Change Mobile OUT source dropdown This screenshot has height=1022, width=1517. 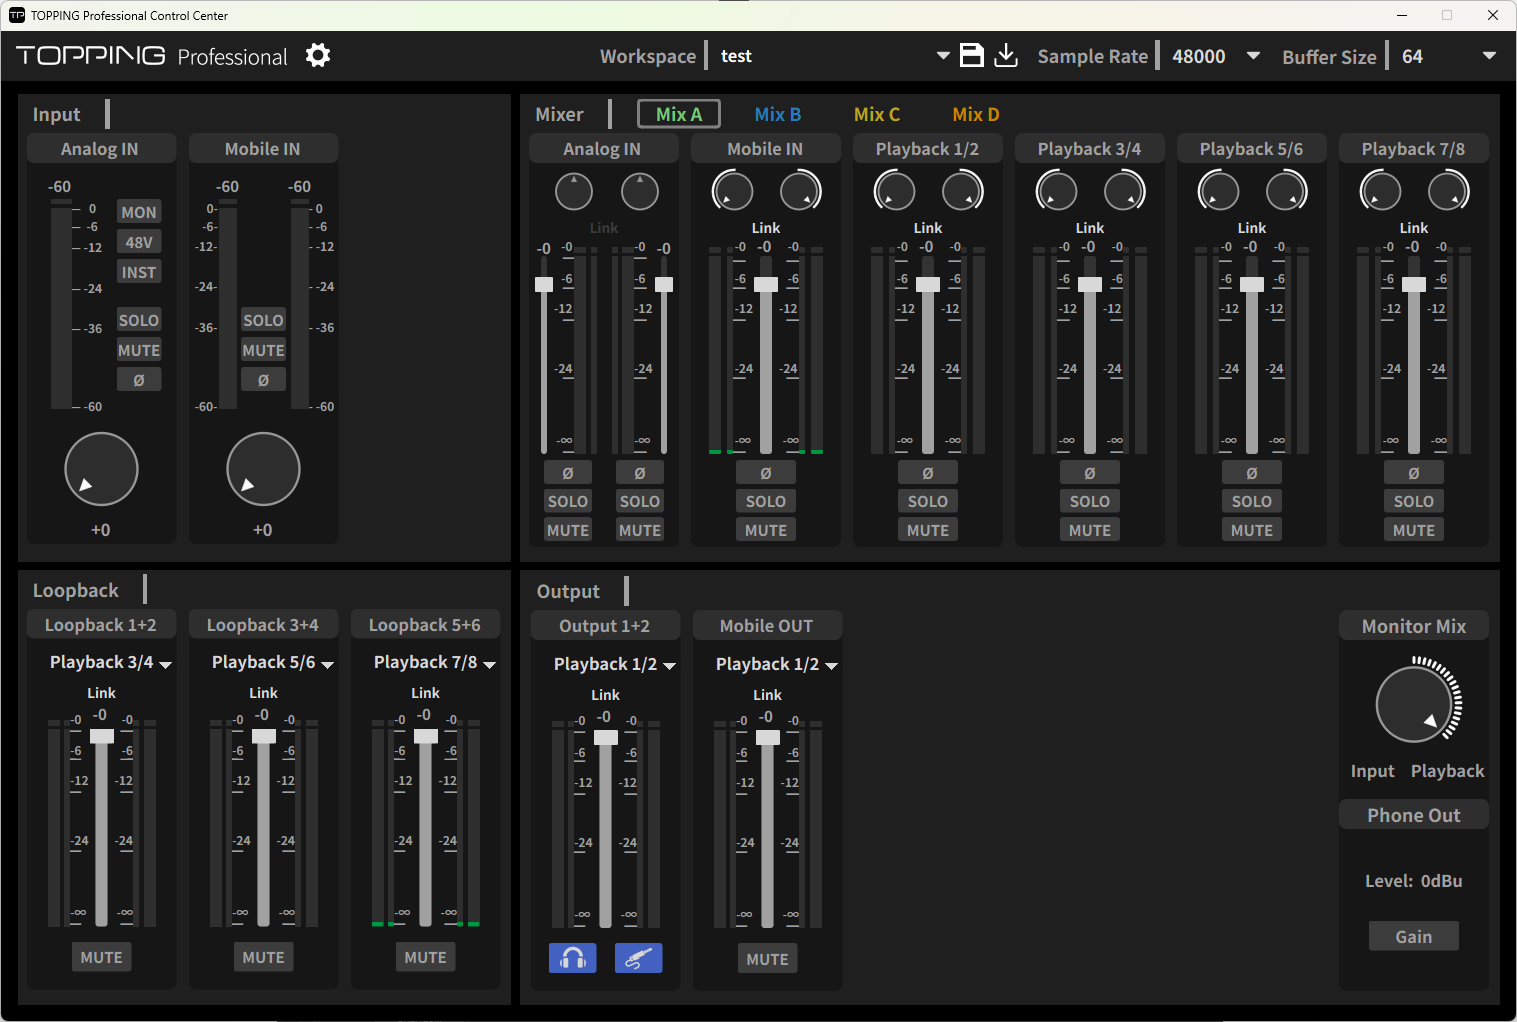point(777,664)
